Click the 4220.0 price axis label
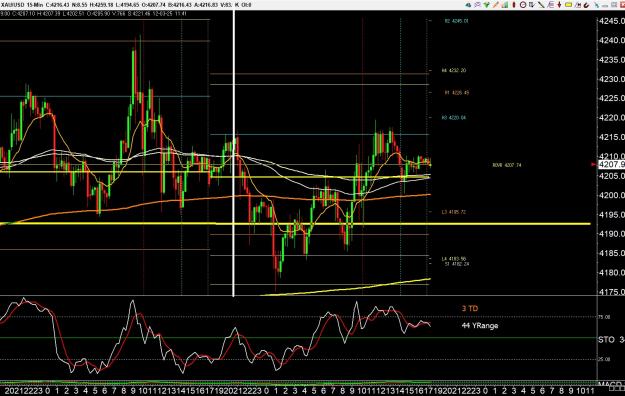 (x=611, y=118)
